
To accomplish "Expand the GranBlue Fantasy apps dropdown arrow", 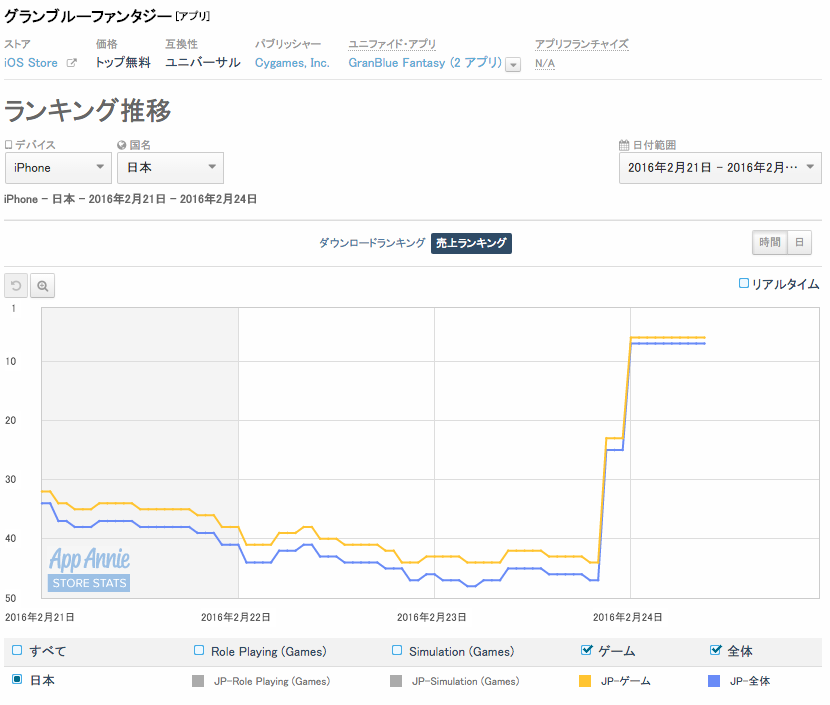I will 513,65.
